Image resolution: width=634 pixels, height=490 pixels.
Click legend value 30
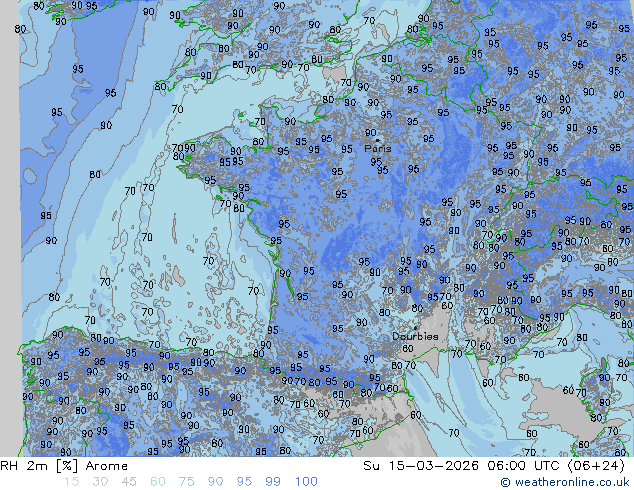pyautogui.click(x=100, y=482)
